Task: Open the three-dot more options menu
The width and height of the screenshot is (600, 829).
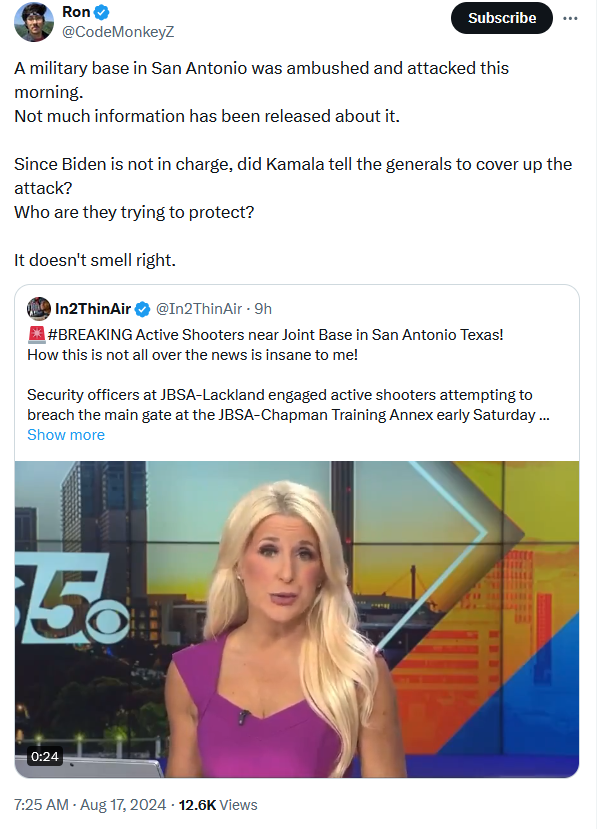Action: [x=570, y=19]
